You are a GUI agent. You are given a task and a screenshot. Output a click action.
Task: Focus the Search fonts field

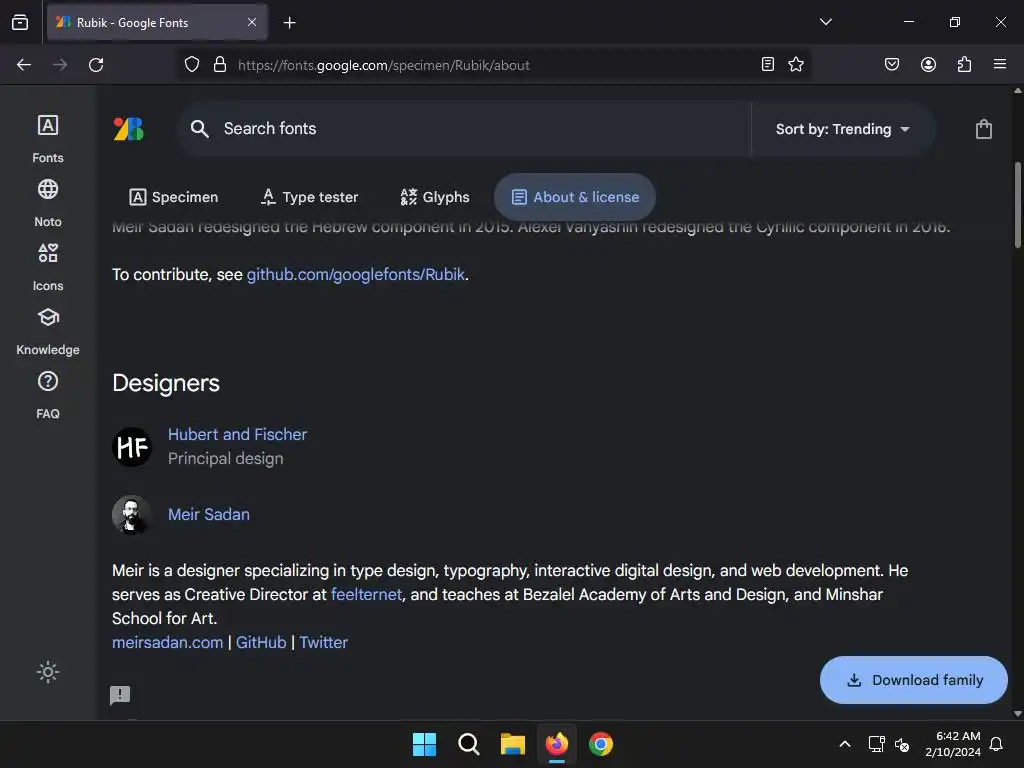(x=464, y=129)
